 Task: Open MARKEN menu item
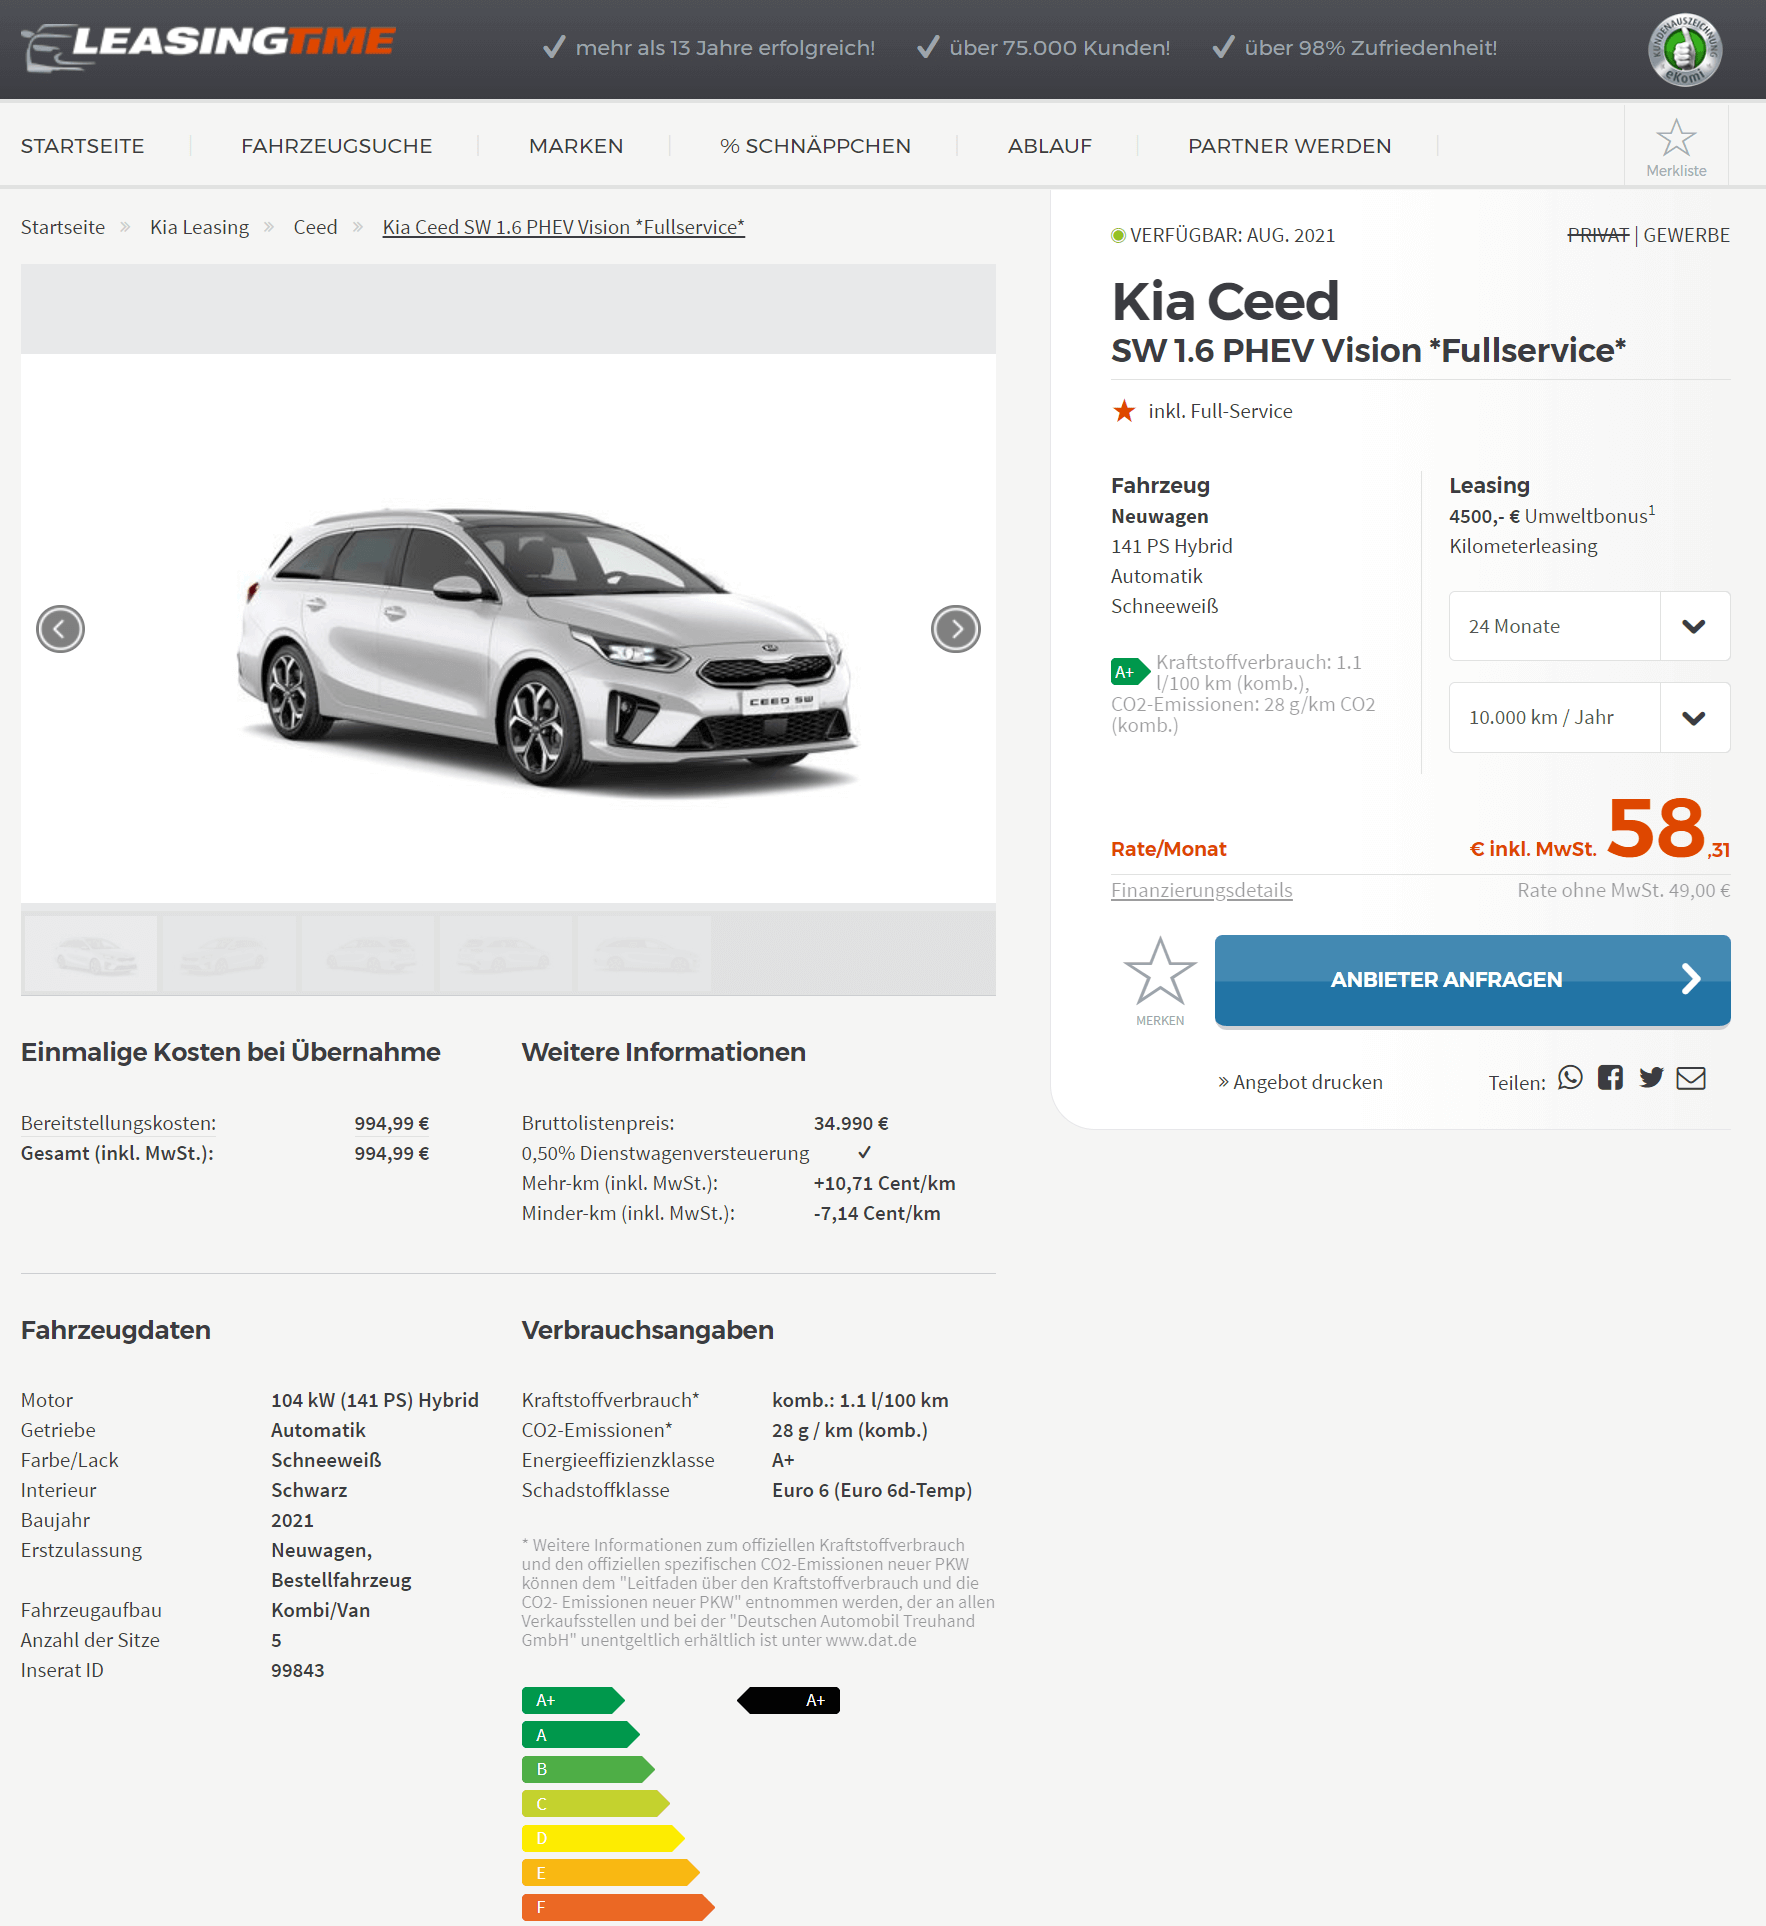point(576,146)
